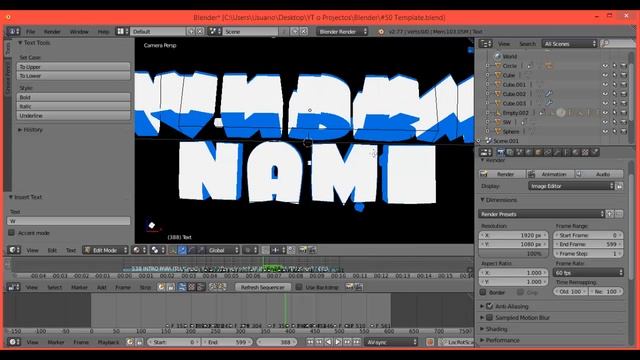Select the Constraints properties tab icon
This screenshot has width=640, height=360.
click(547, 152)
